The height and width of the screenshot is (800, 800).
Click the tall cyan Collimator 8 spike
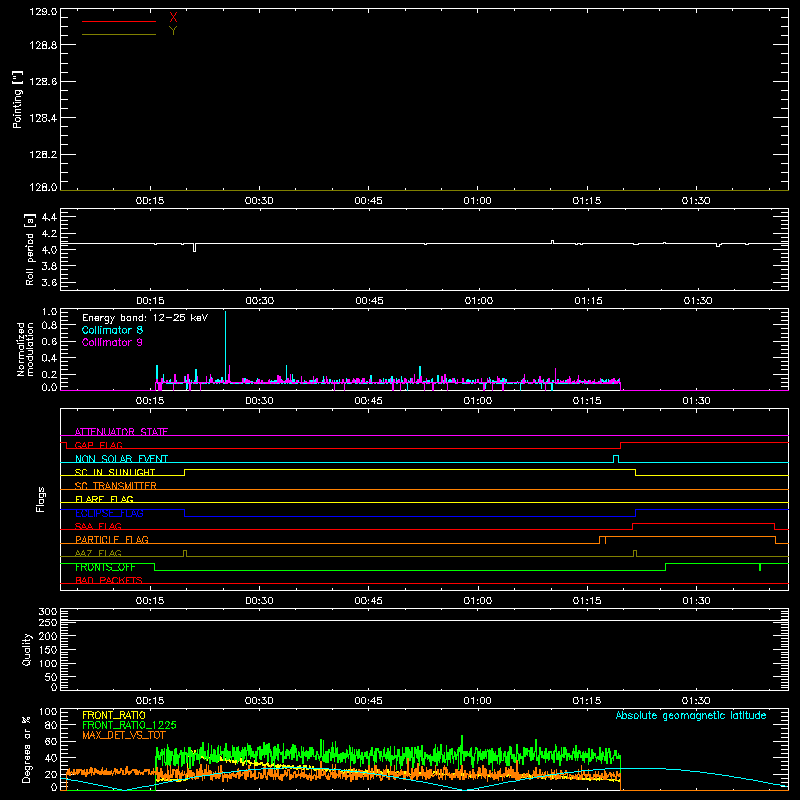pyautogui.click(x=226, y=347)
